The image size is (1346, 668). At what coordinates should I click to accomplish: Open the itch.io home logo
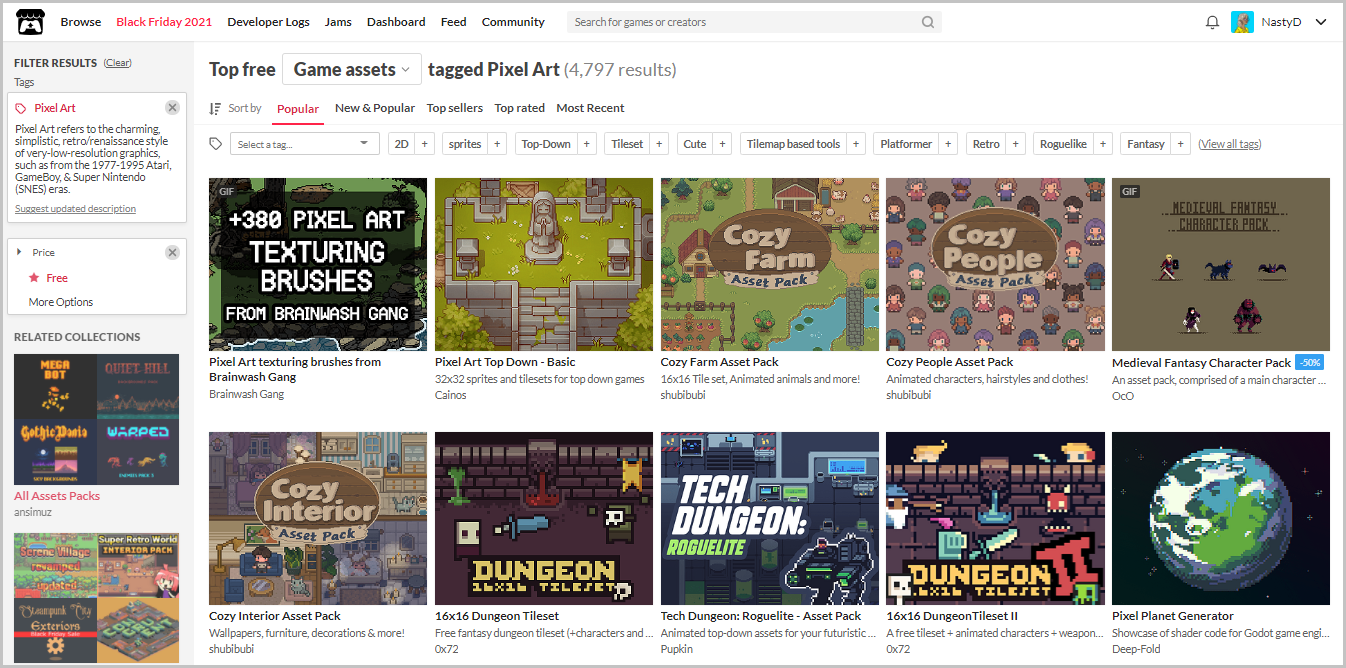30,21
